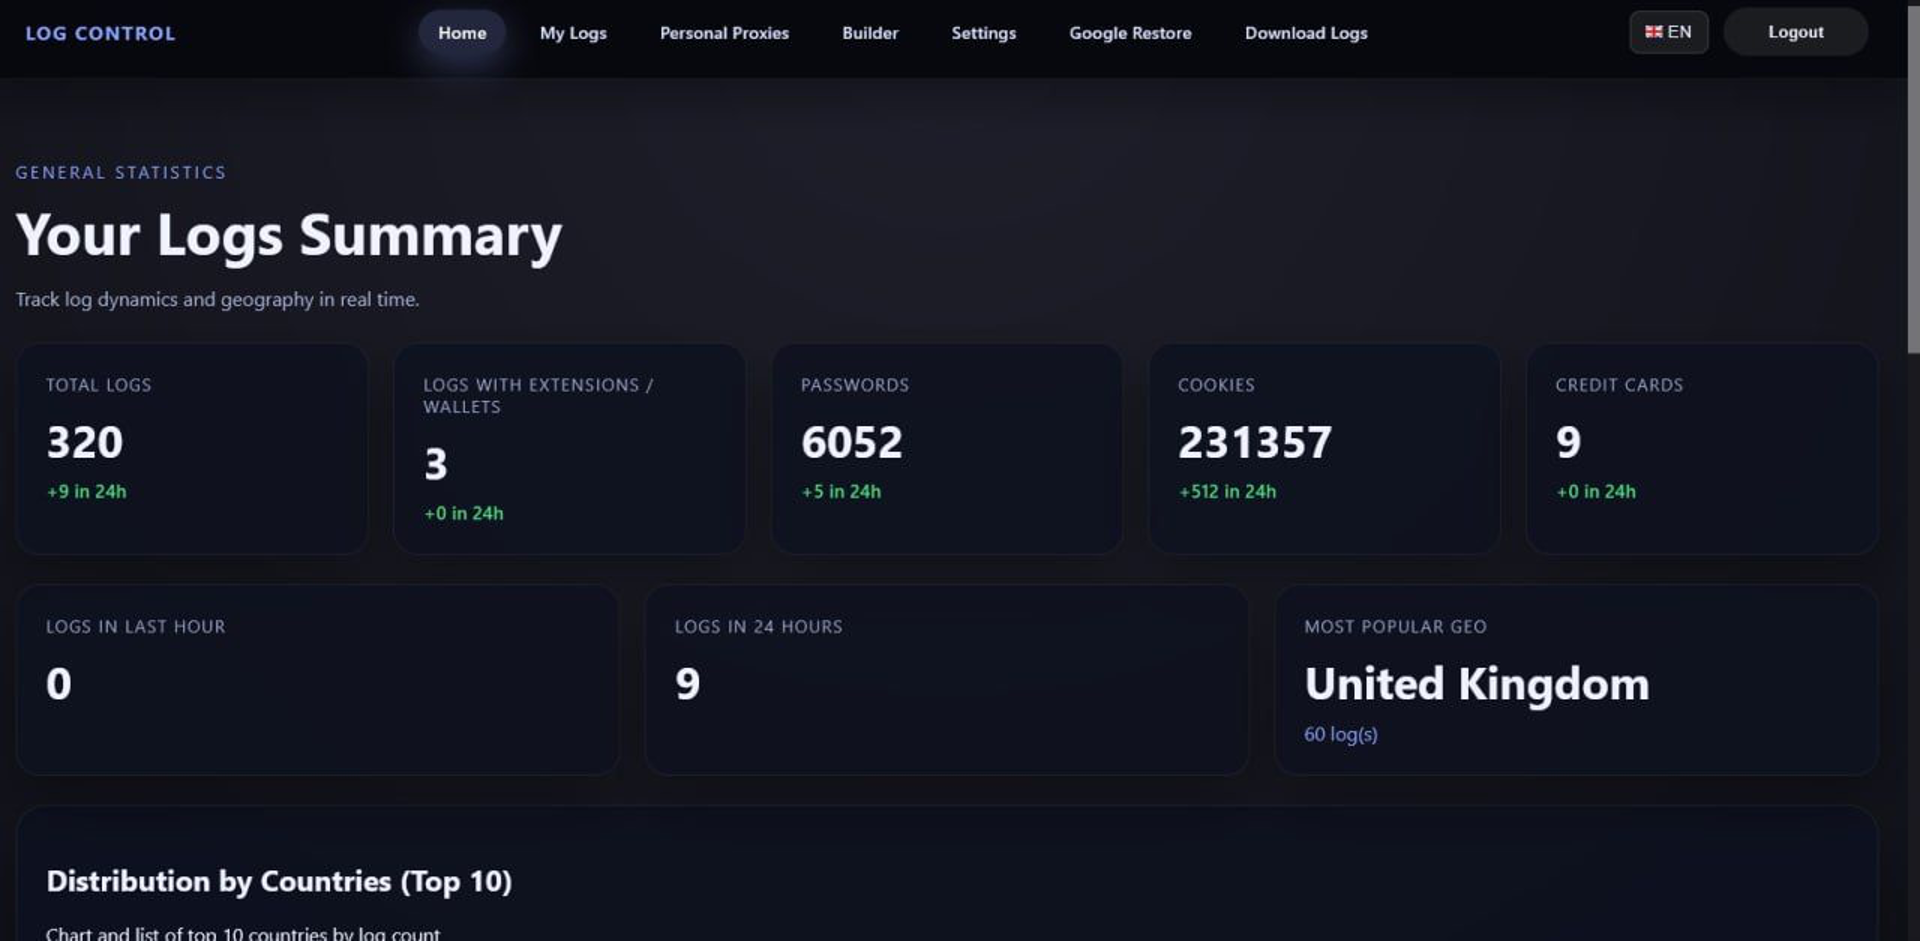The width and height of the screenshot is (1920, 942).
Task: Click the LOG CONTROL logo
Action: (100, 33)
